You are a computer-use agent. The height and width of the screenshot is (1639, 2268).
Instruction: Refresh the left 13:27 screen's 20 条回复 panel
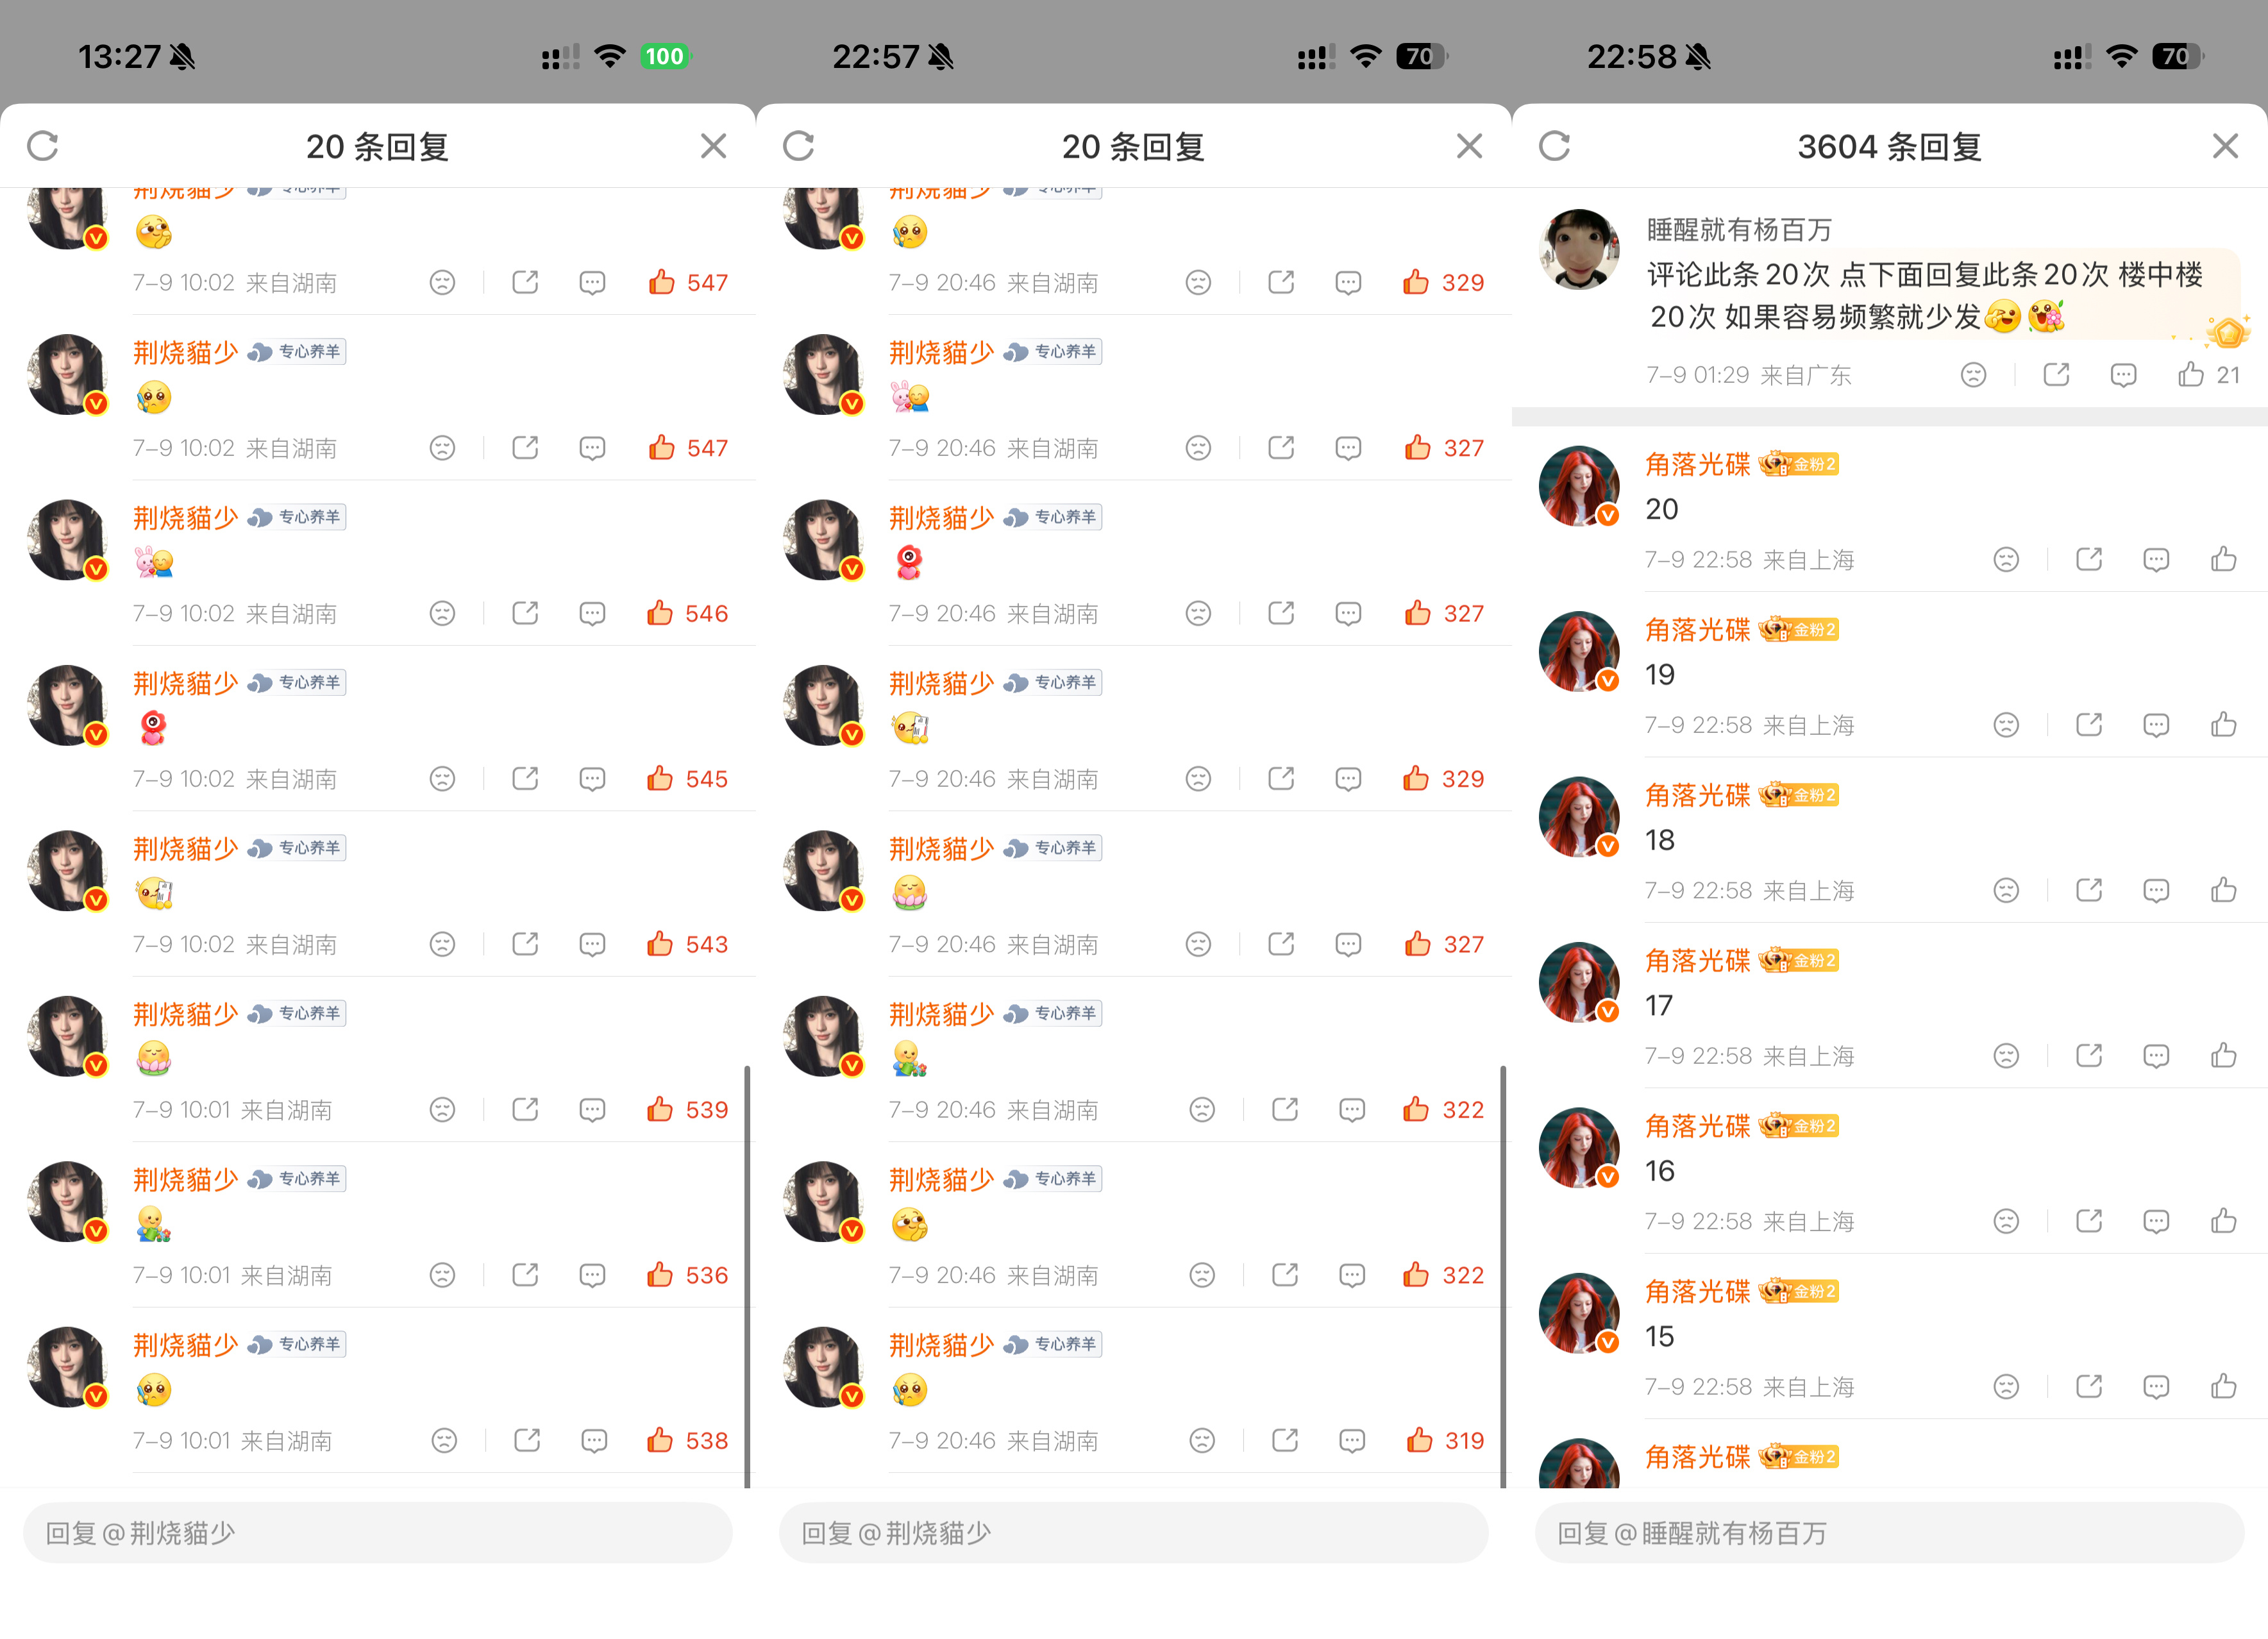coord(43,146)
